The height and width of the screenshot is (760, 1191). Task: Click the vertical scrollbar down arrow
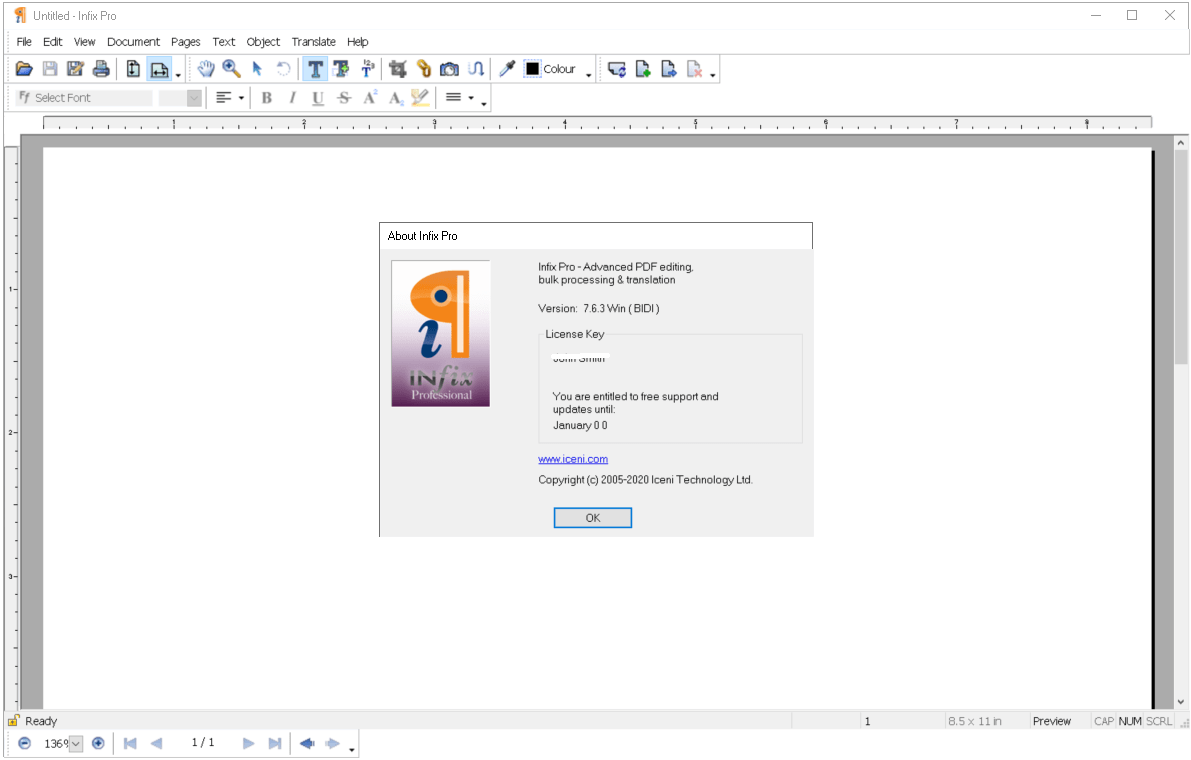tap(1180, 702)
